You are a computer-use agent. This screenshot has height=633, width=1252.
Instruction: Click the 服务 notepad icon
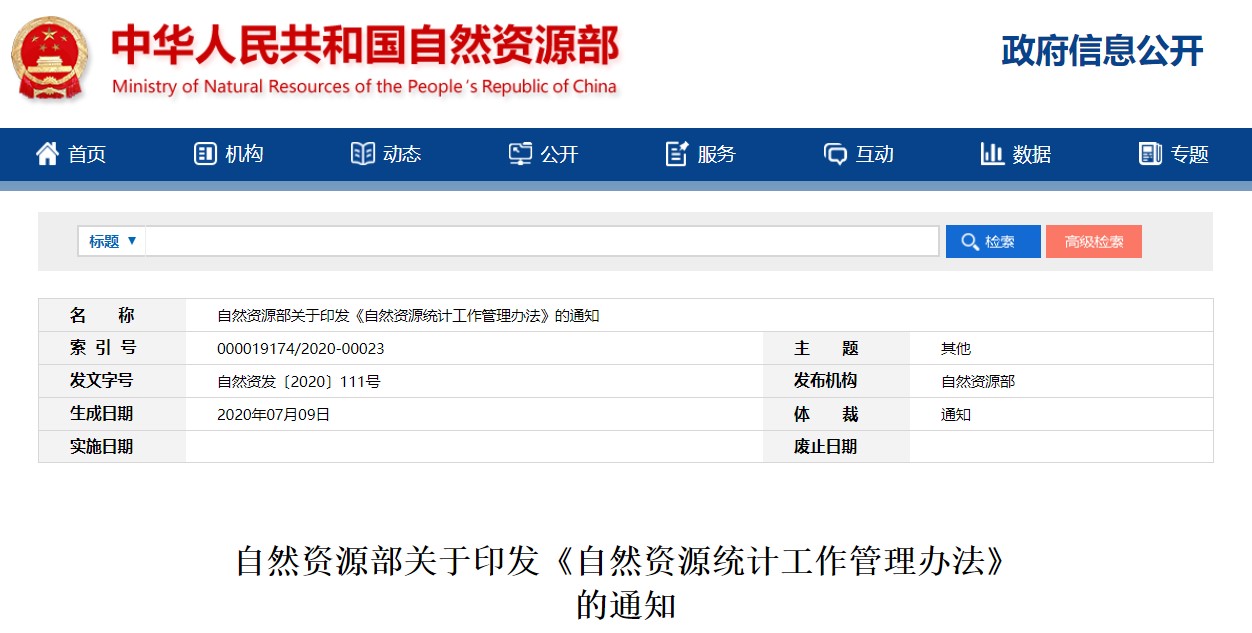(677, 154)
